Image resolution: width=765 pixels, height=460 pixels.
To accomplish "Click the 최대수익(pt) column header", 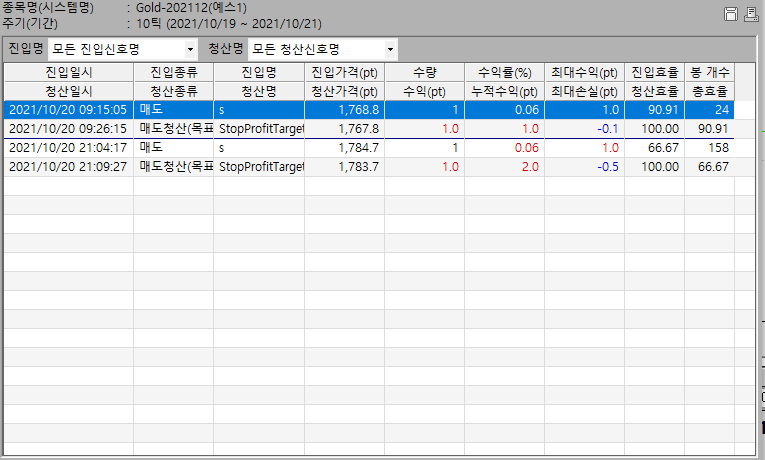I will (x=584, y=72).
